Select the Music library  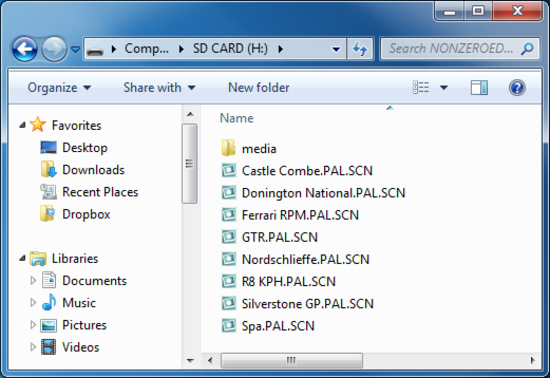(x=79, y=303)
